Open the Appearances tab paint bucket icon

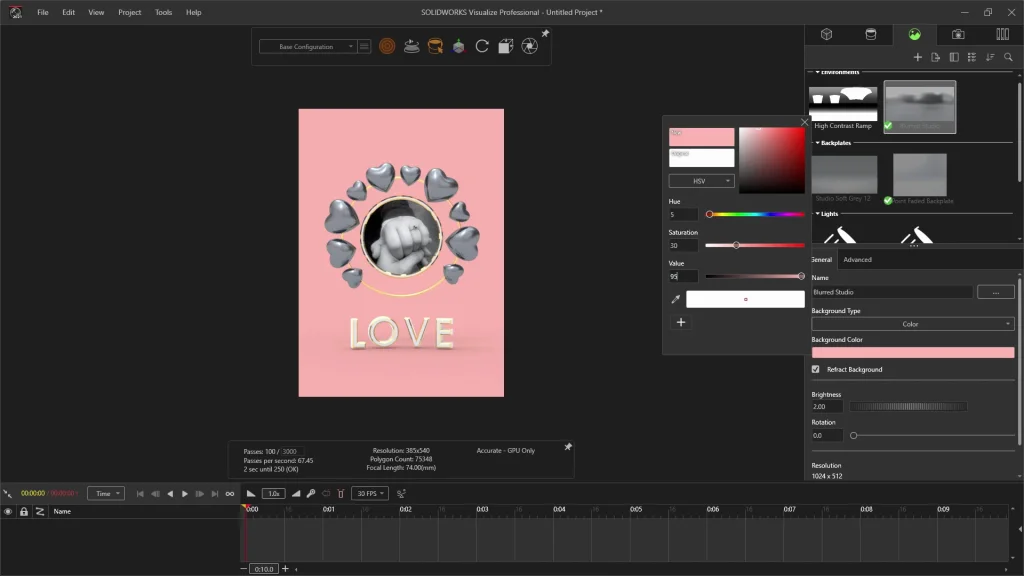click(x=870, y=34)
